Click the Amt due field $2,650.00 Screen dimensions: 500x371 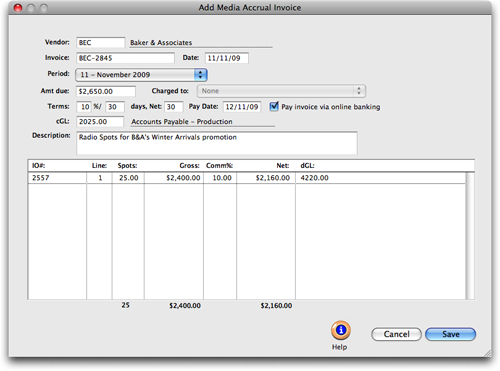pyautogui.click(x=106, y=91)
